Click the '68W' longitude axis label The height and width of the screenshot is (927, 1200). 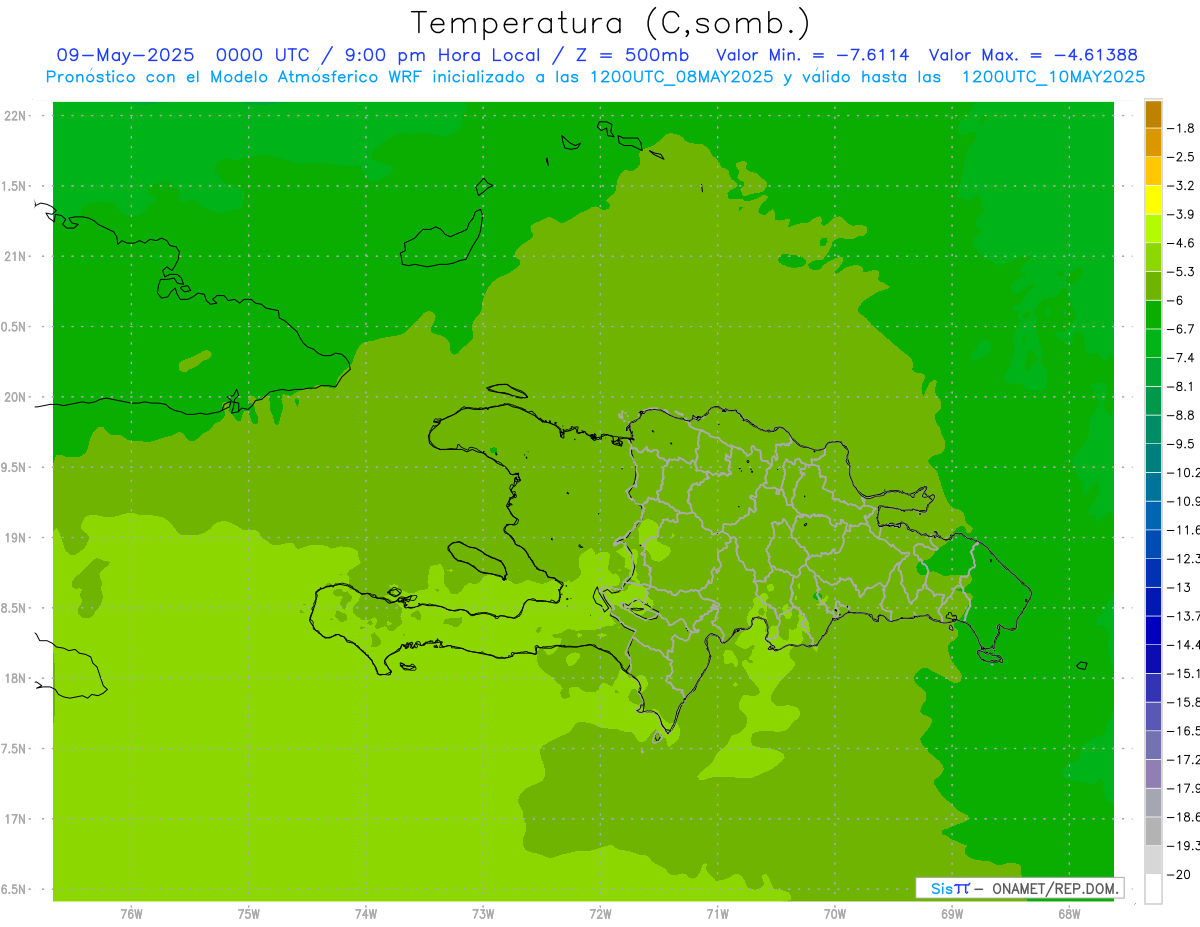[x=1068, y=914]
